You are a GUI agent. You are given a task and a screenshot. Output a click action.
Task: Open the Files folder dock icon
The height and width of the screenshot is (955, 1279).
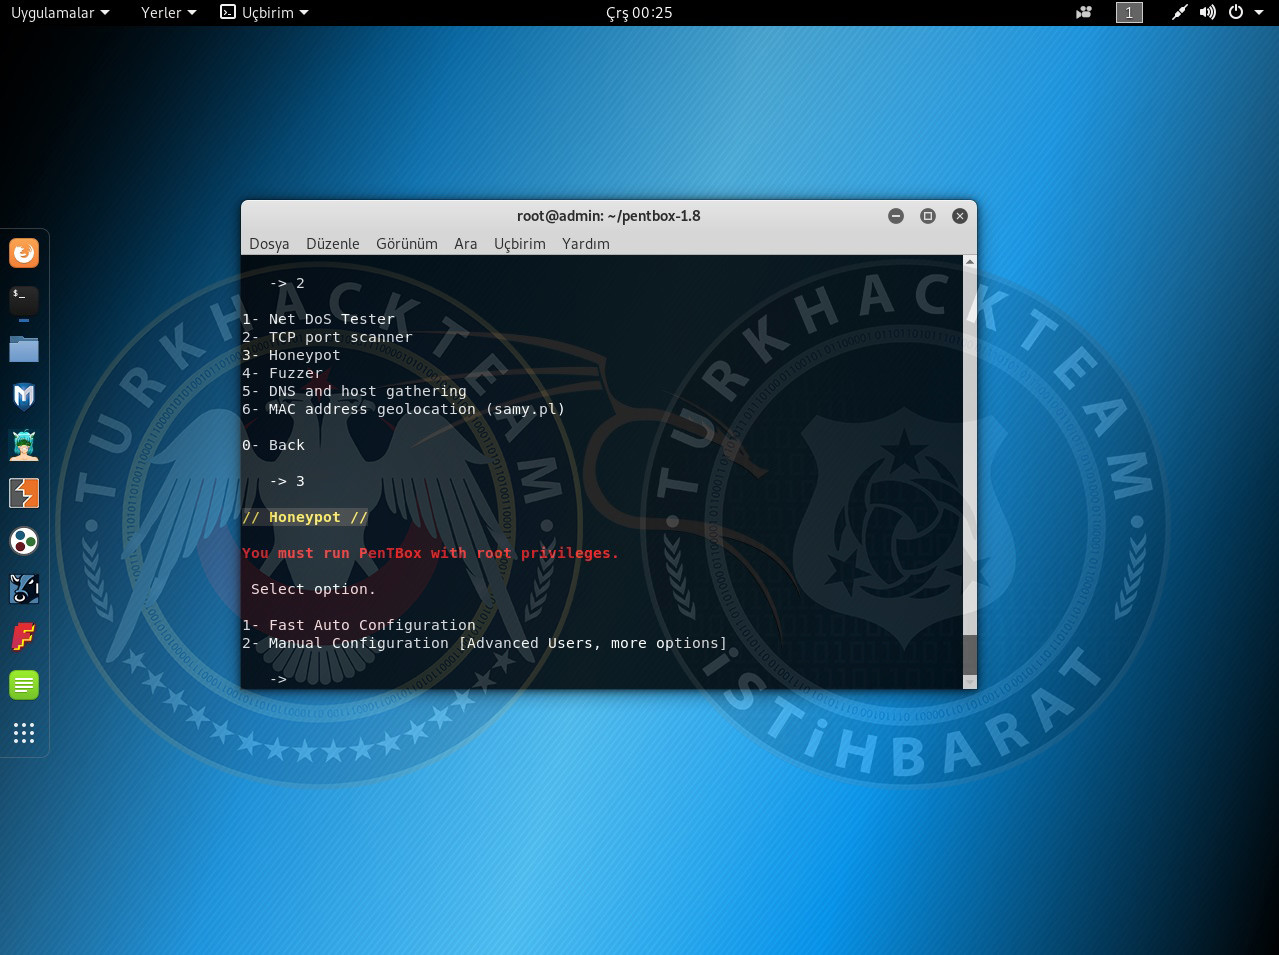(x=24, y=349)
